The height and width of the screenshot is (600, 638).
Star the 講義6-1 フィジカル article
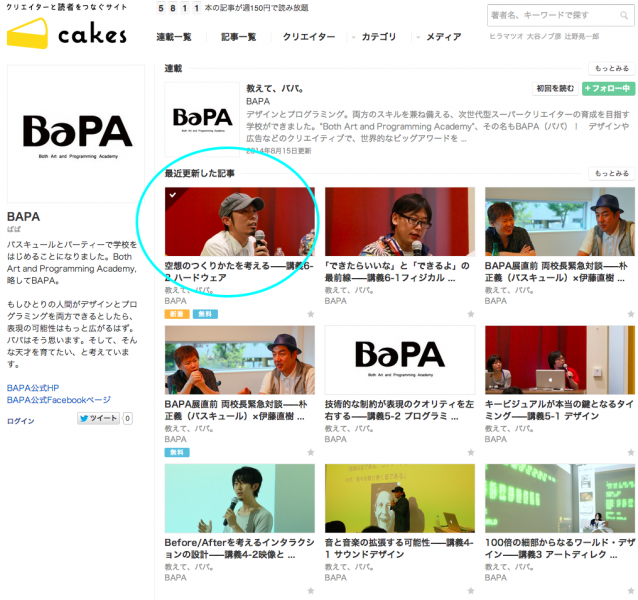click(471, 314)
